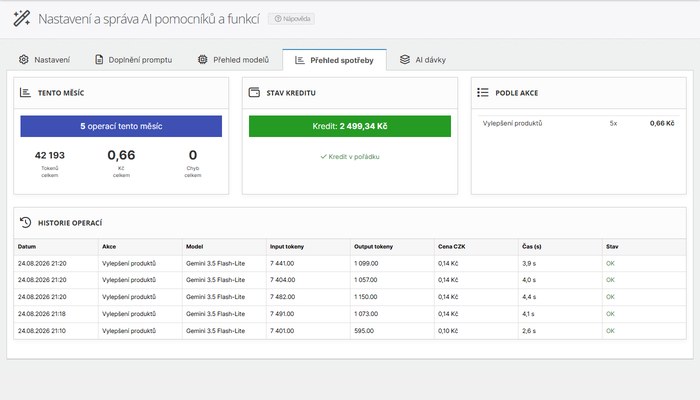Click the OK status in the 595.00 row
The width and height of the screenshot is (700, 400).
610,331
